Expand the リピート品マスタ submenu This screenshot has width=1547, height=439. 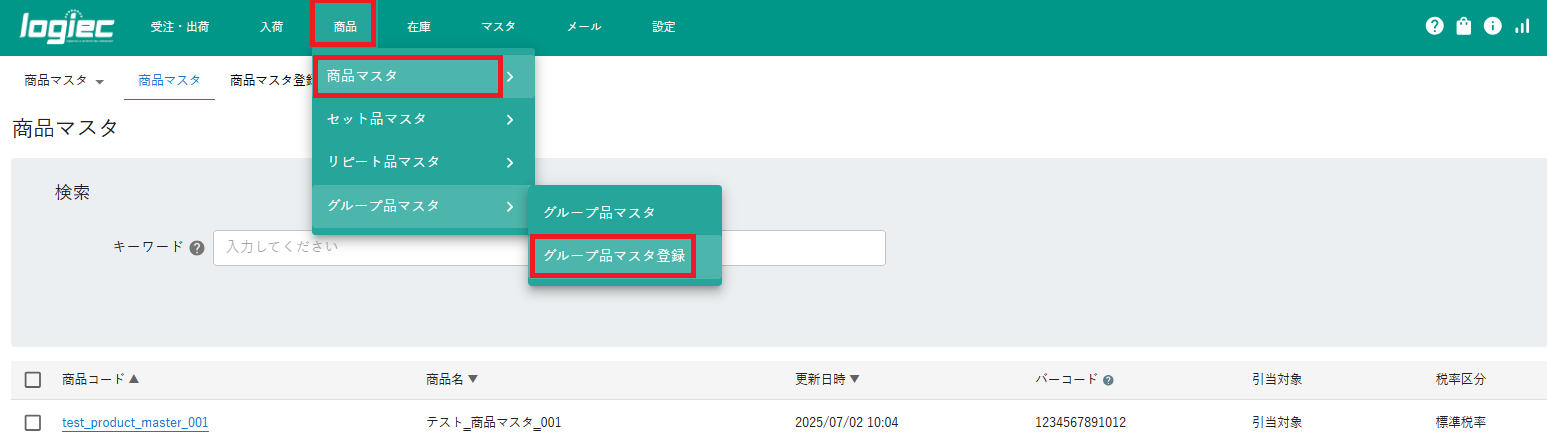(x=422, y=162)
